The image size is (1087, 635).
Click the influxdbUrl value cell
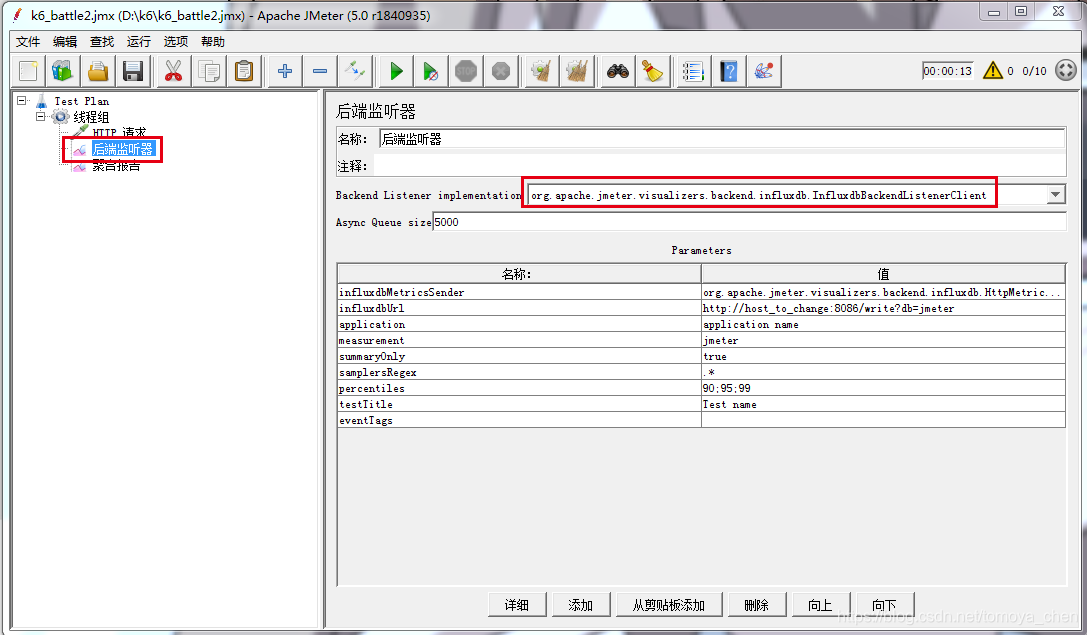coord(883,308)
